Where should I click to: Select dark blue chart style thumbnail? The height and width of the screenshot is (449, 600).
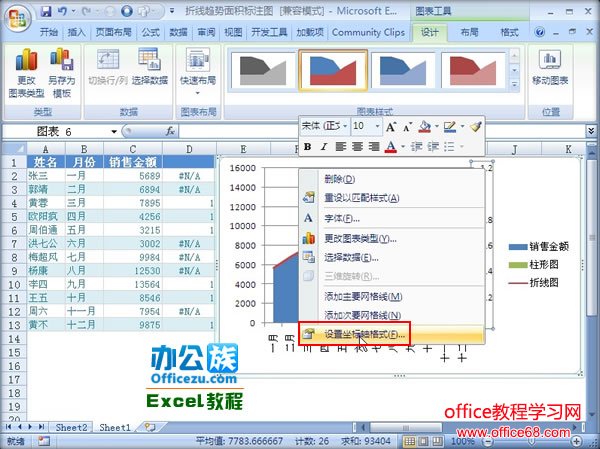403,70
